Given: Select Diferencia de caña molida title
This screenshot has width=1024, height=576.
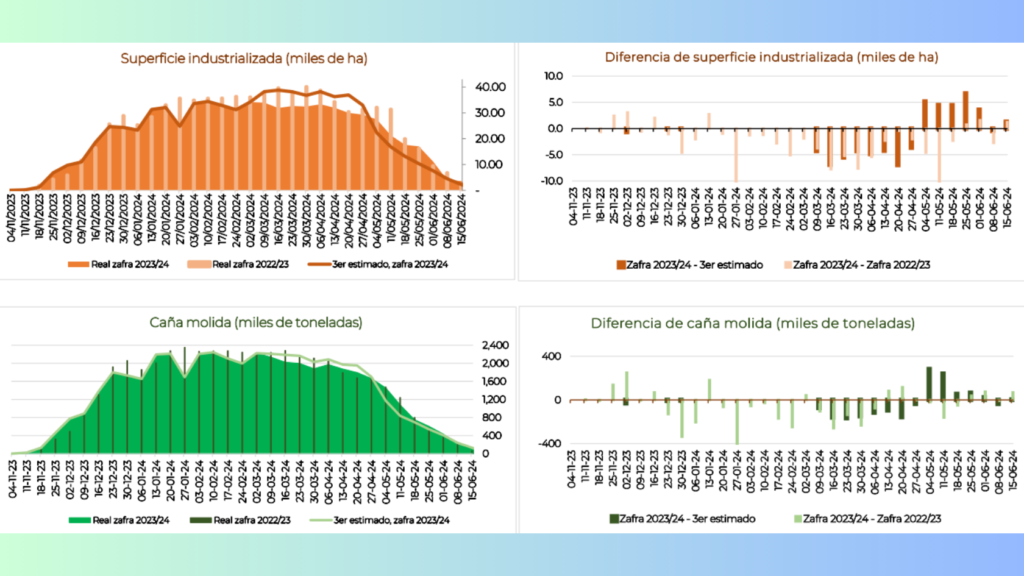Looking at the screenshot, I should click(x=752, y=323).
